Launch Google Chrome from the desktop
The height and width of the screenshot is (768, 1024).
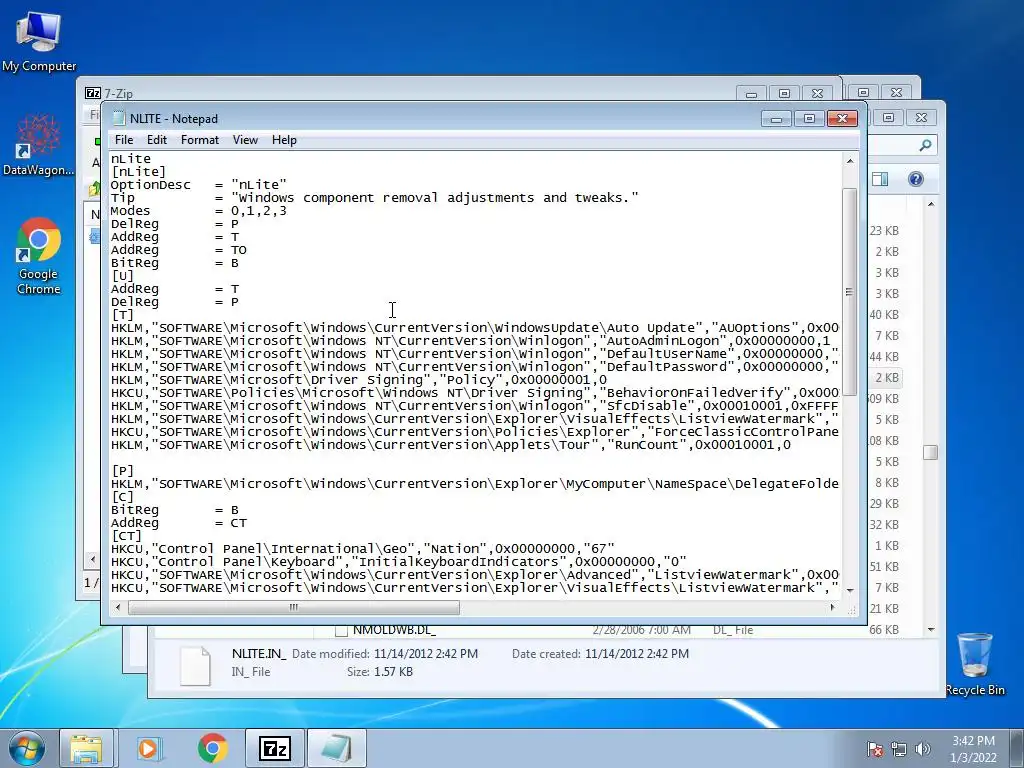click(39, 256)
